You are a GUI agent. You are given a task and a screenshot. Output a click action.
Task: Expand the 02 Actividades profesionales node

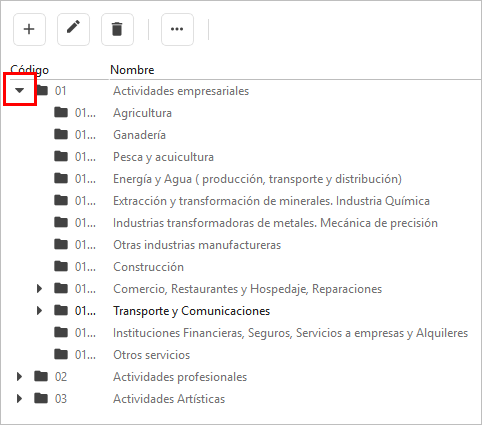pos(19,377)
